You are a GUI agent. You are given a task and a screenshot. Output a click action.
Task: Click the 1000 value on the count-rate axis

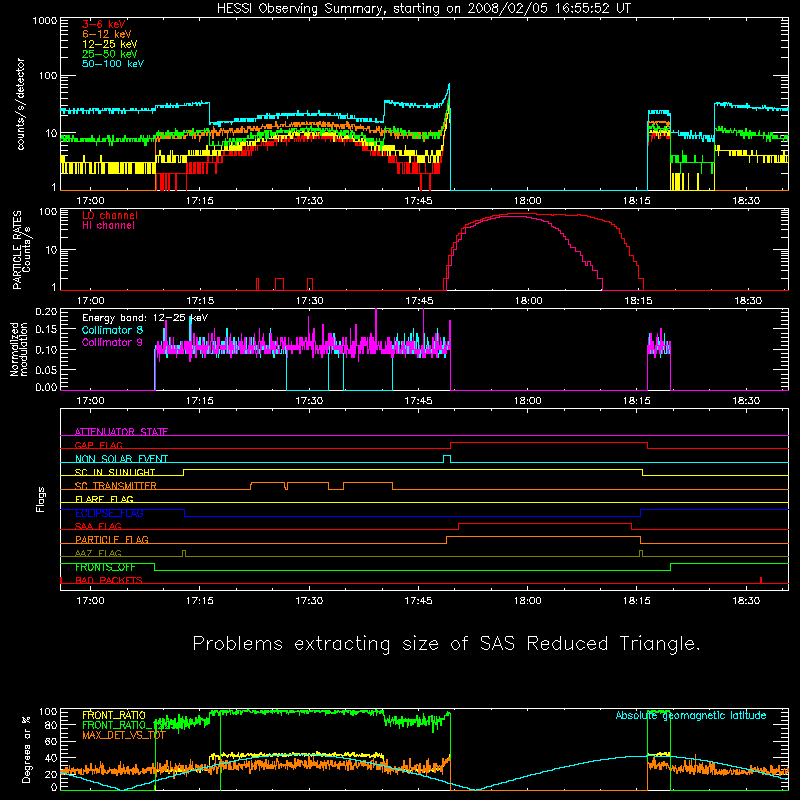click(45, 21)
